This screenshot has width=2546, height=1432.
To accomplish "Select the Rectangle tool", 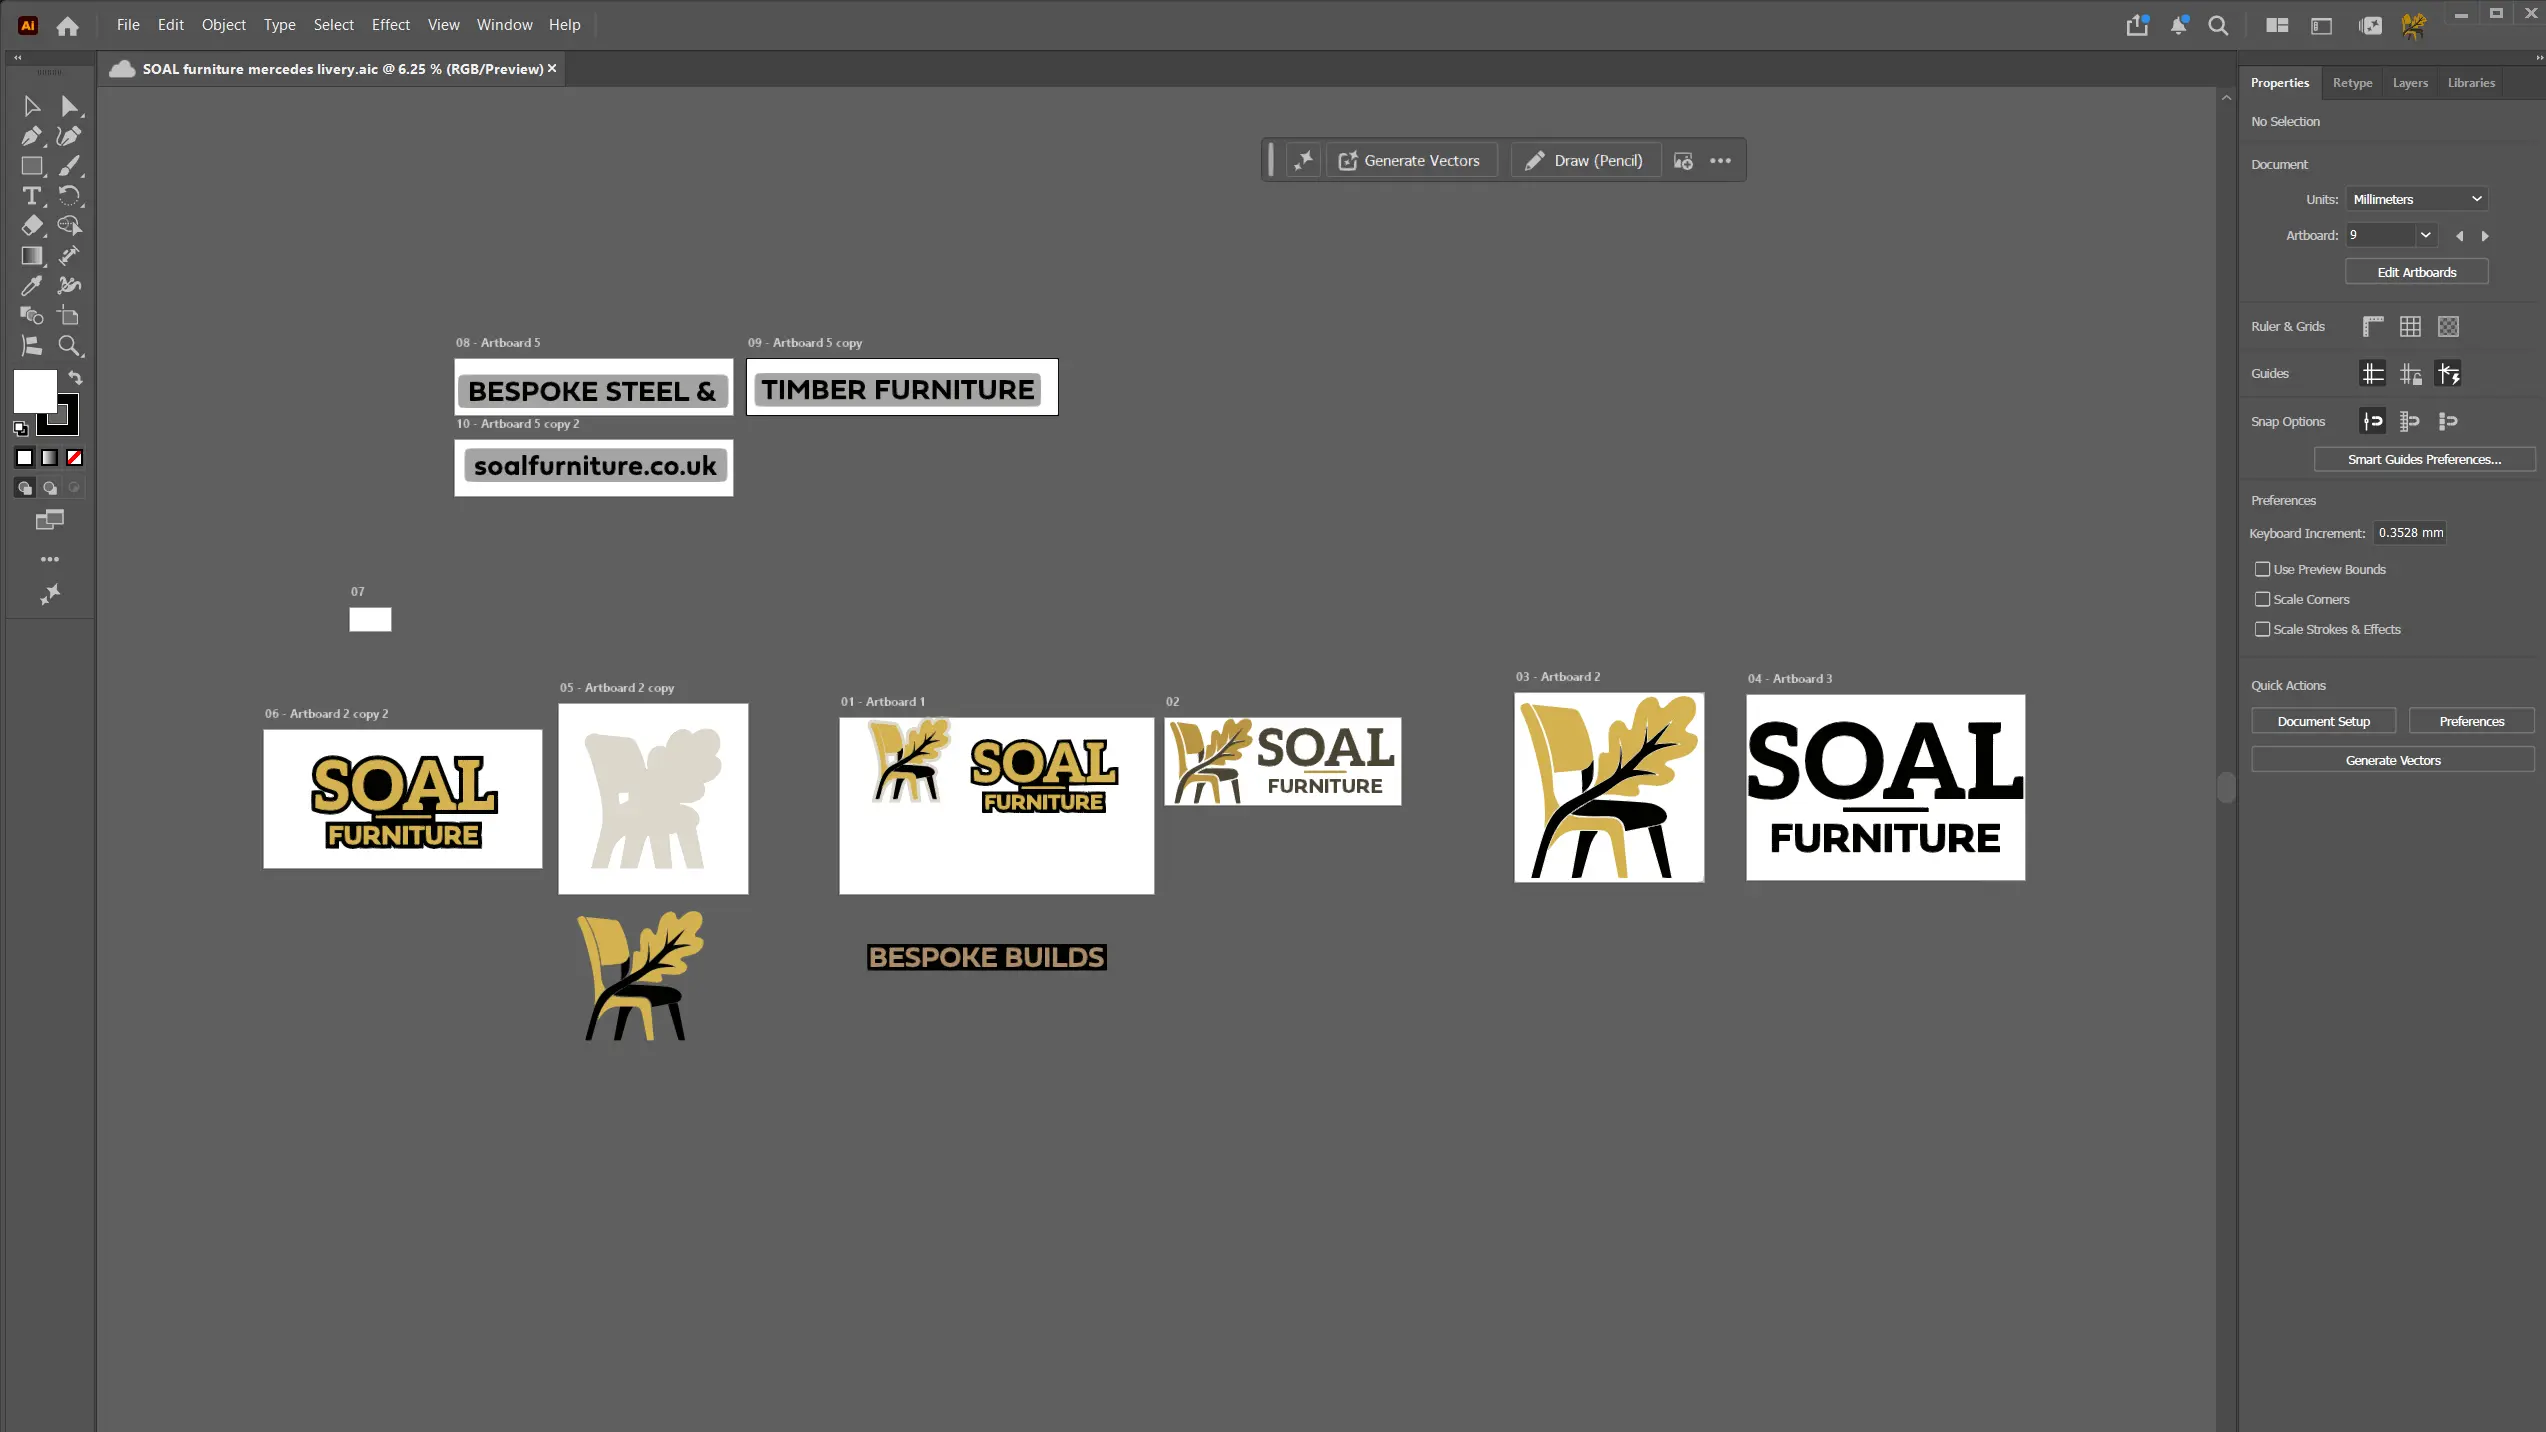I will (31, 166).
